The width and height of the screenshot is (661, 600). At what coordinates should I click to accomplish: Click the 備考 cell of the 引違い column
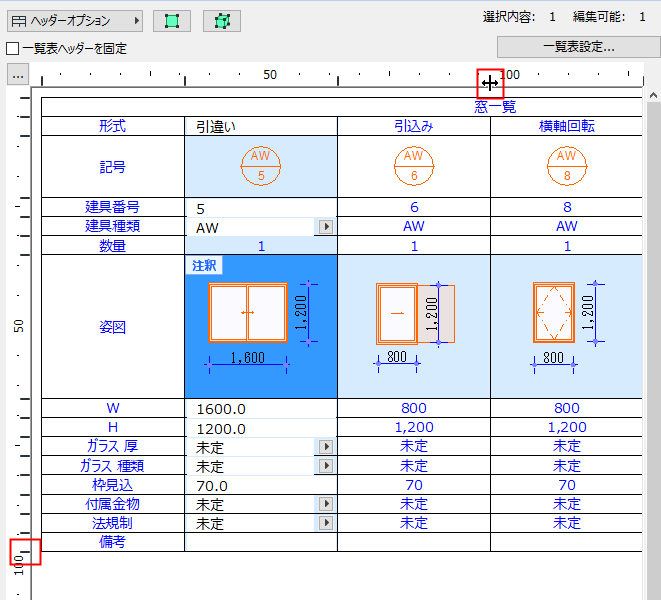261,542
